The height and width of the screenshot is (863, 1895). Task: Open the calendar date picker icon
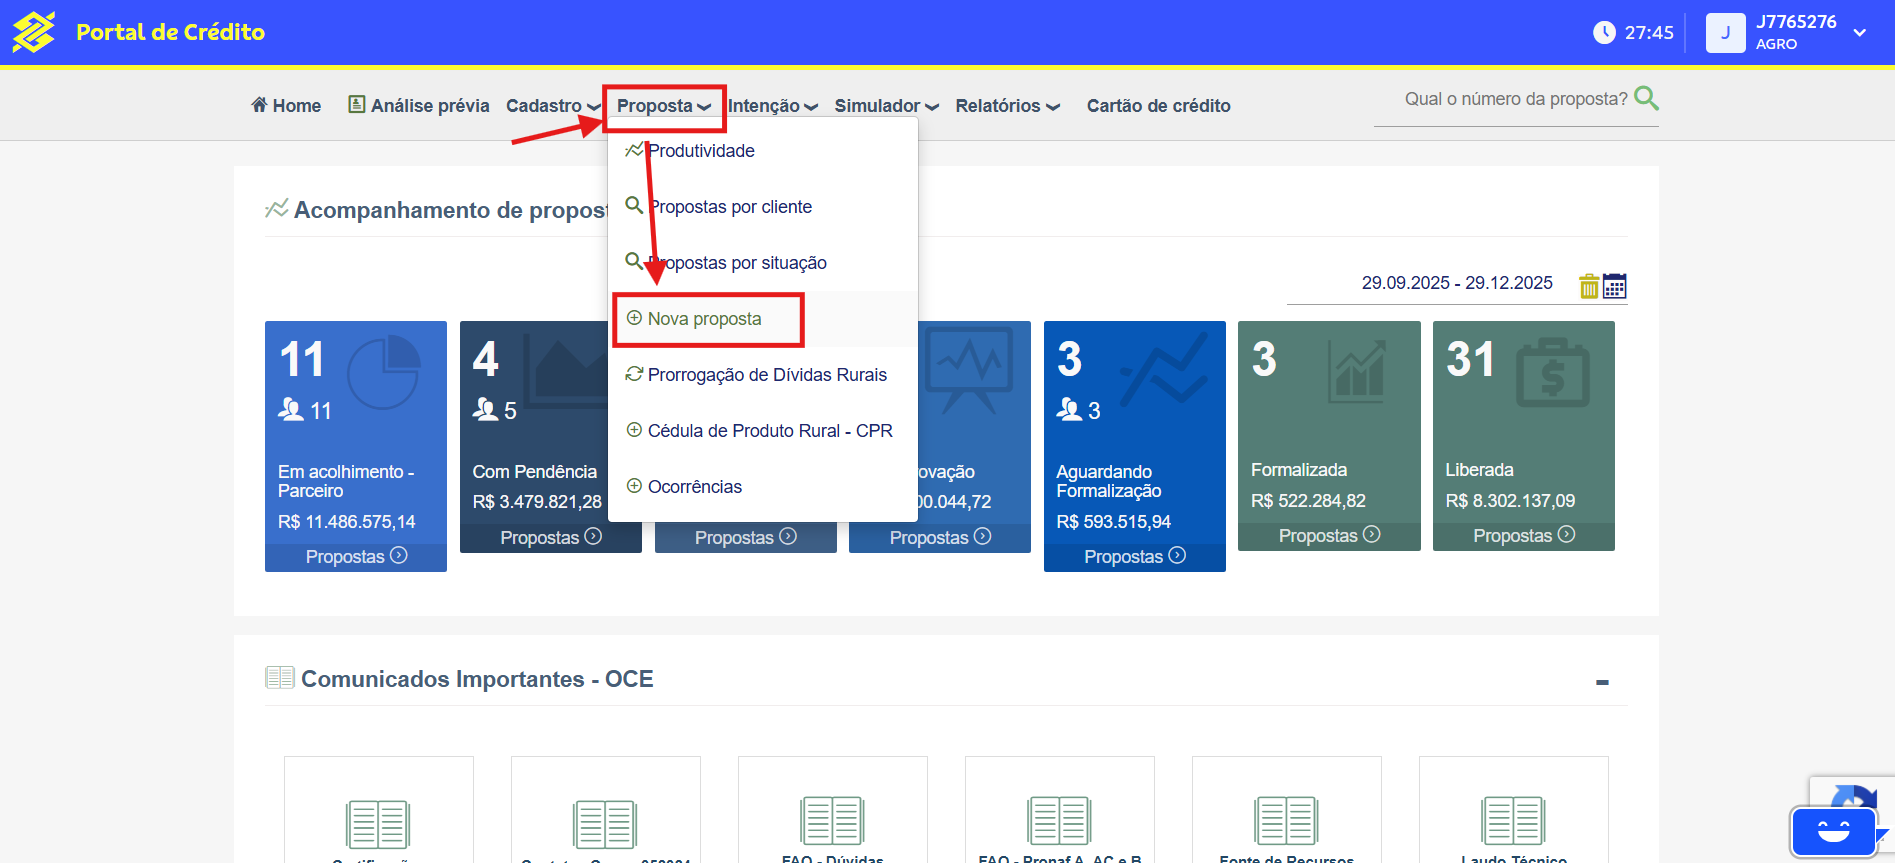tap(1614, 286)
